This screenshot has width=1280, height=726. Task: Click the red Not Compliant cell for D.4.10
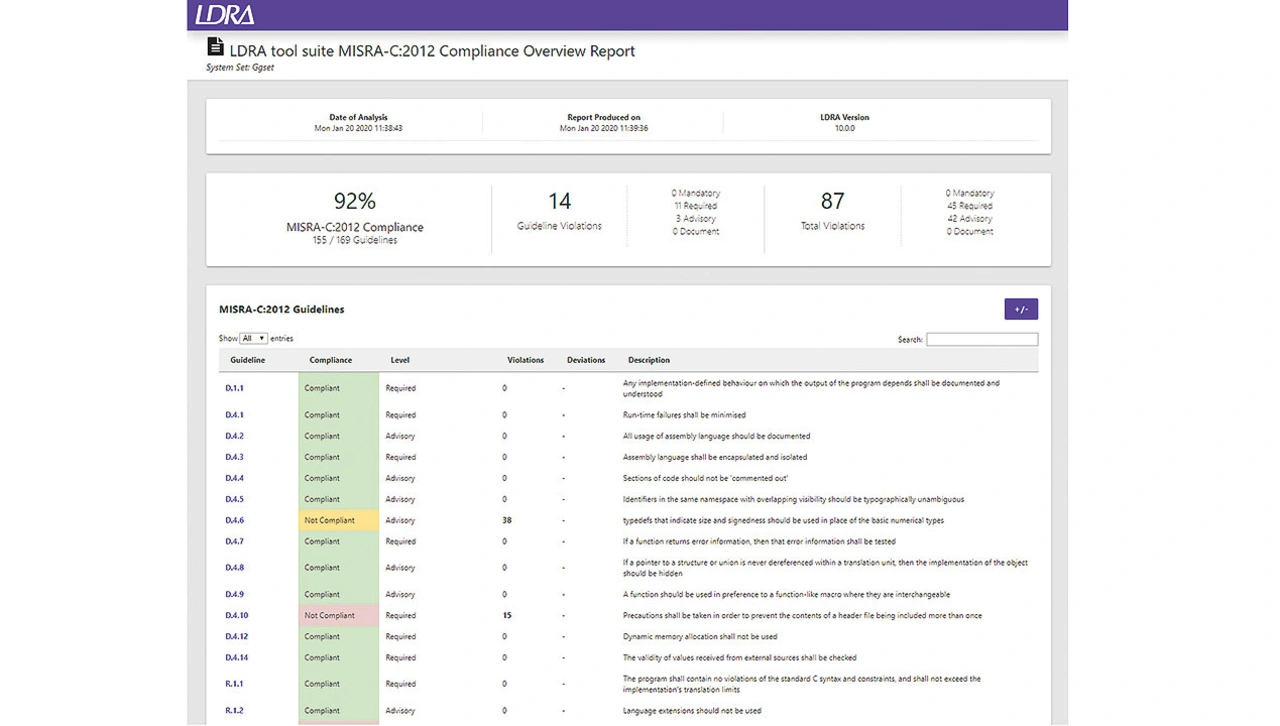tap(338, 615)
